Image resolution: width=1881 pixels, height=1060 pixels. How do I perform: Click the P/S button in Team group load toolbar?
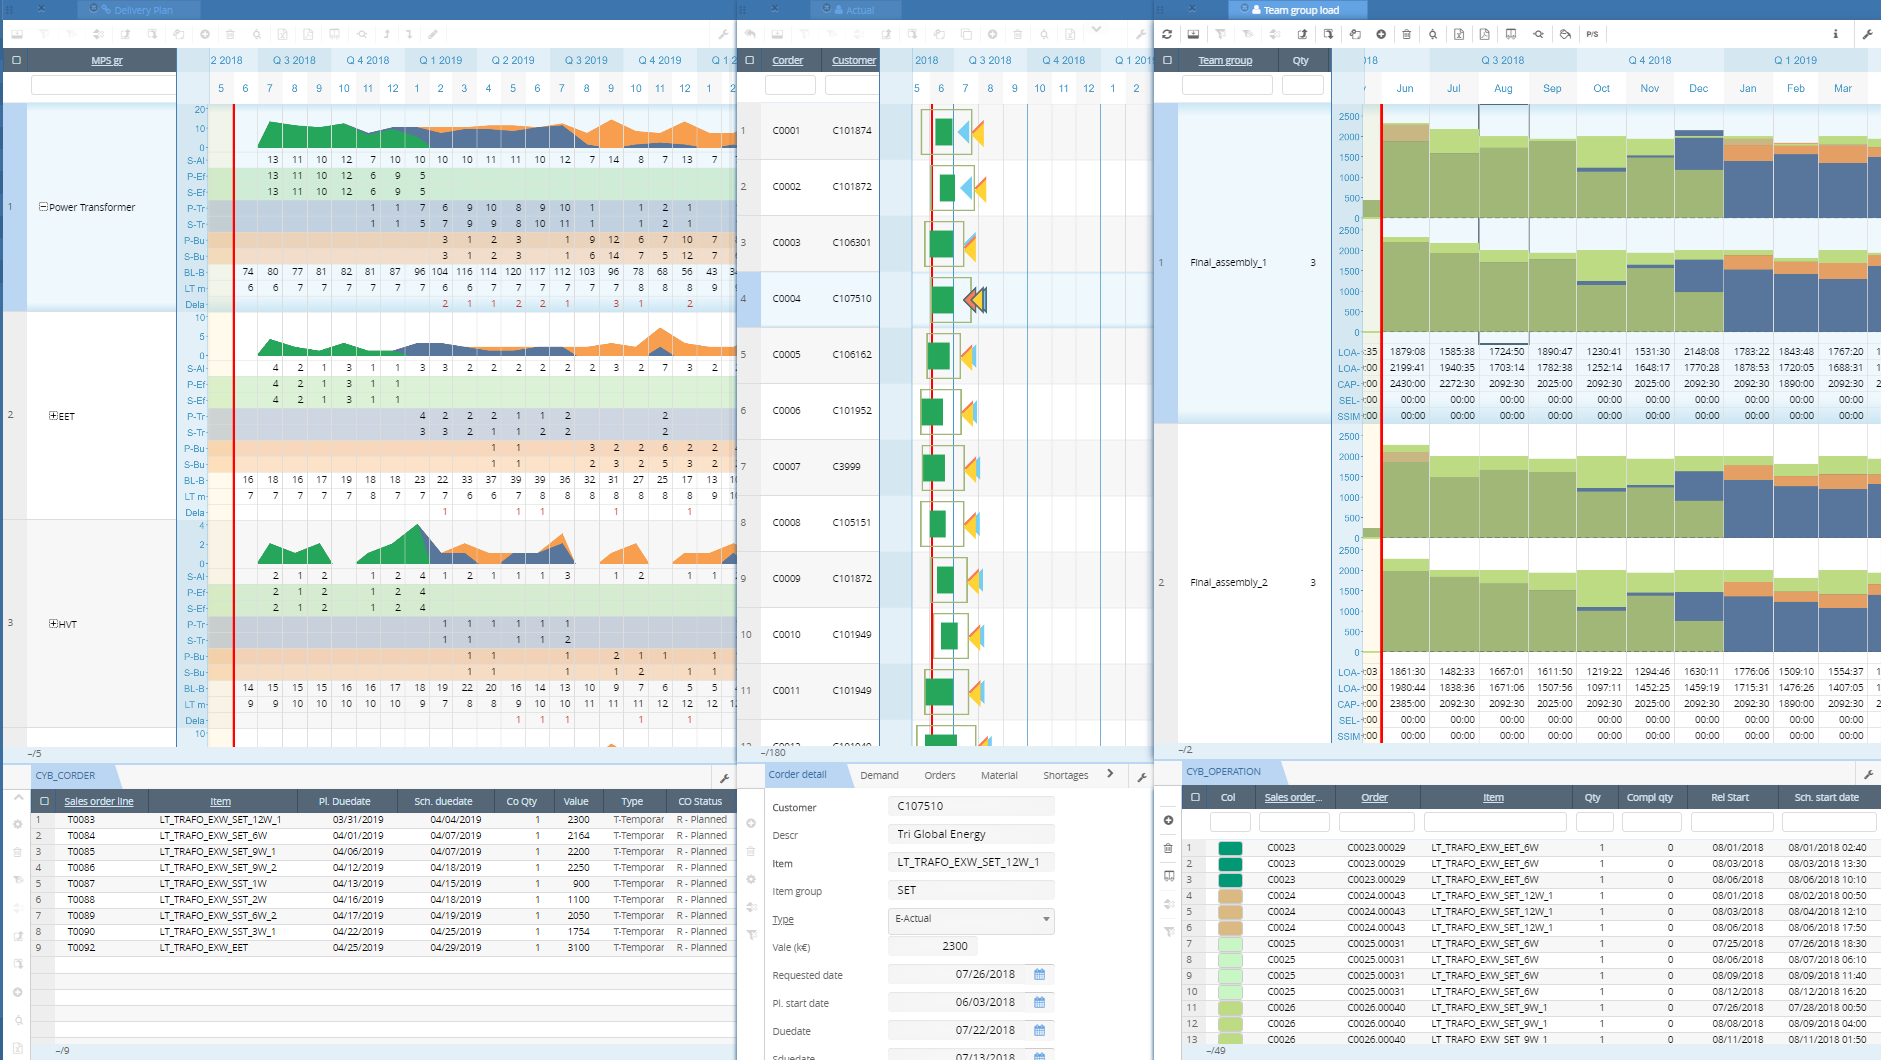1592,34
